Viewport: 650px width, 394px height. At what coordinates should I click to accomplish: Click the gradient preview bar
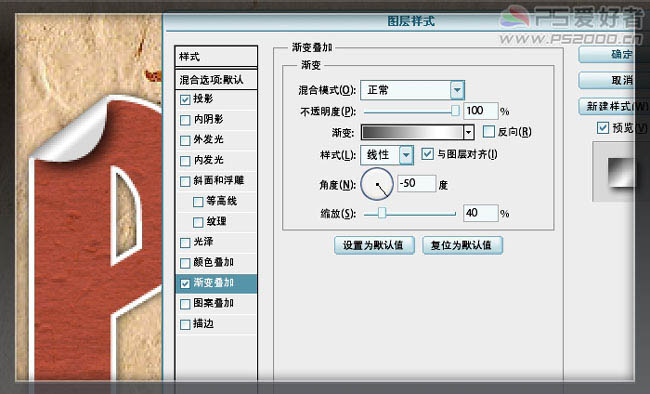412,133
